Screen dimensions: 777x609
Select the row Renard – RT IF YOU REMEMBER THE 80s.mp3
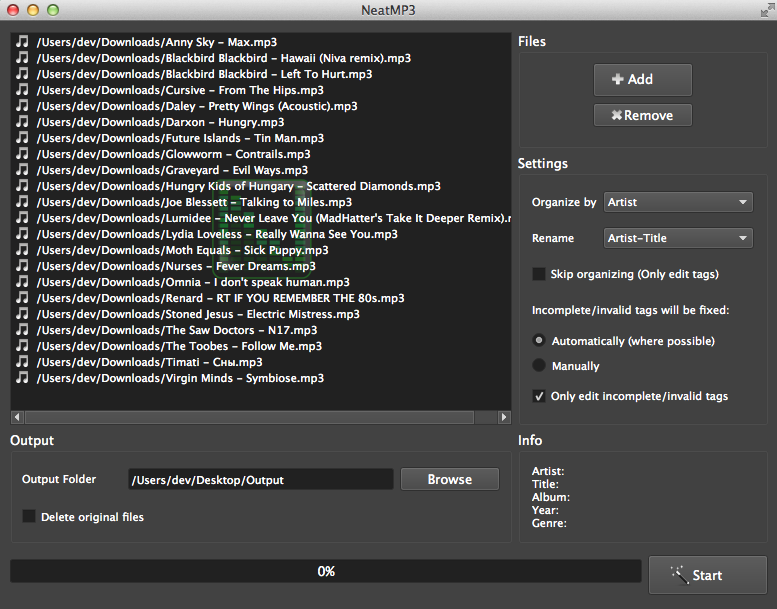[x=261, y=297]
